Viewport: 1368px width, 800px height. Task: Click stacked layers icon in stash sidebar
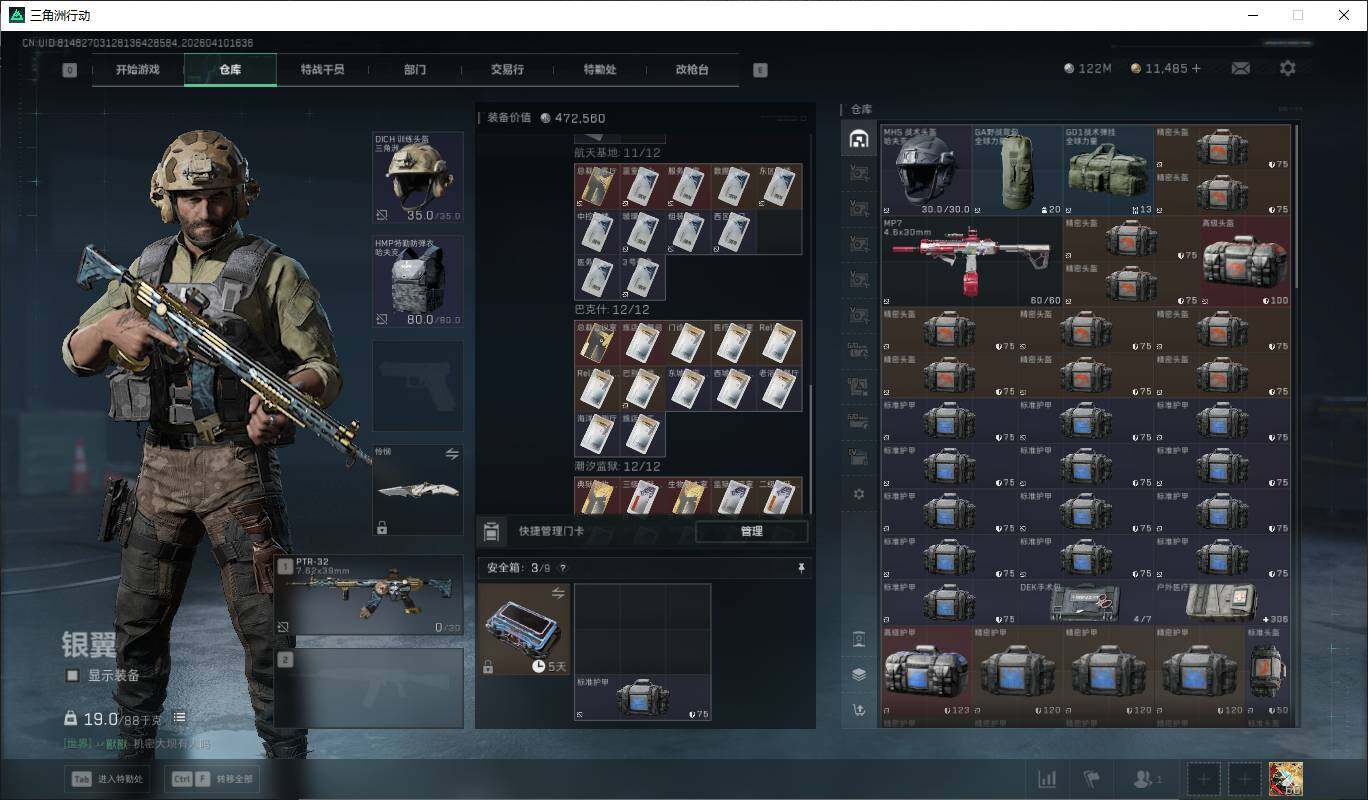tap(858, 674)
